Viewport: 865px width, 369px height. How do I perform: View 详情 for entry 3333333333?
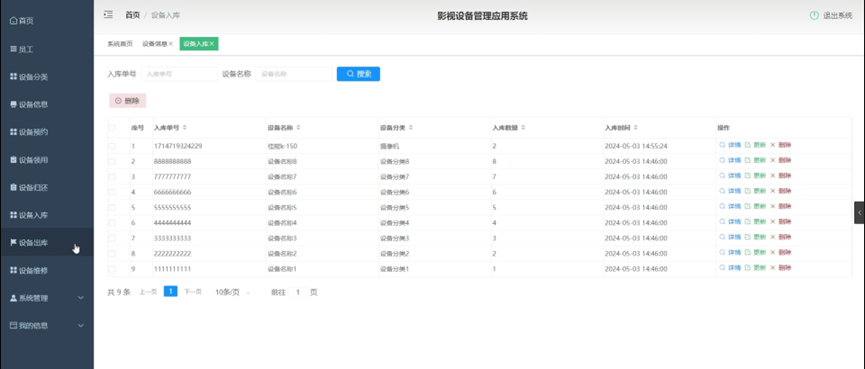click(730, 237)
